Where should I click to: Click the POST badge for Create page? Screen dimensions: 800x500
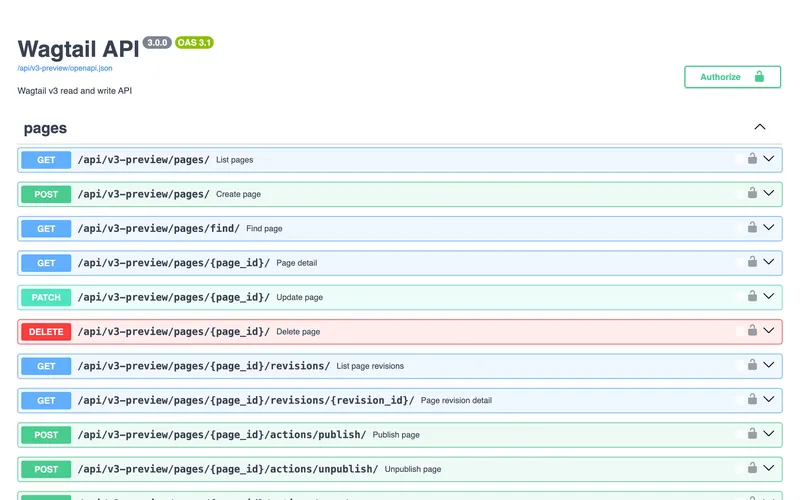click(46, 194)
